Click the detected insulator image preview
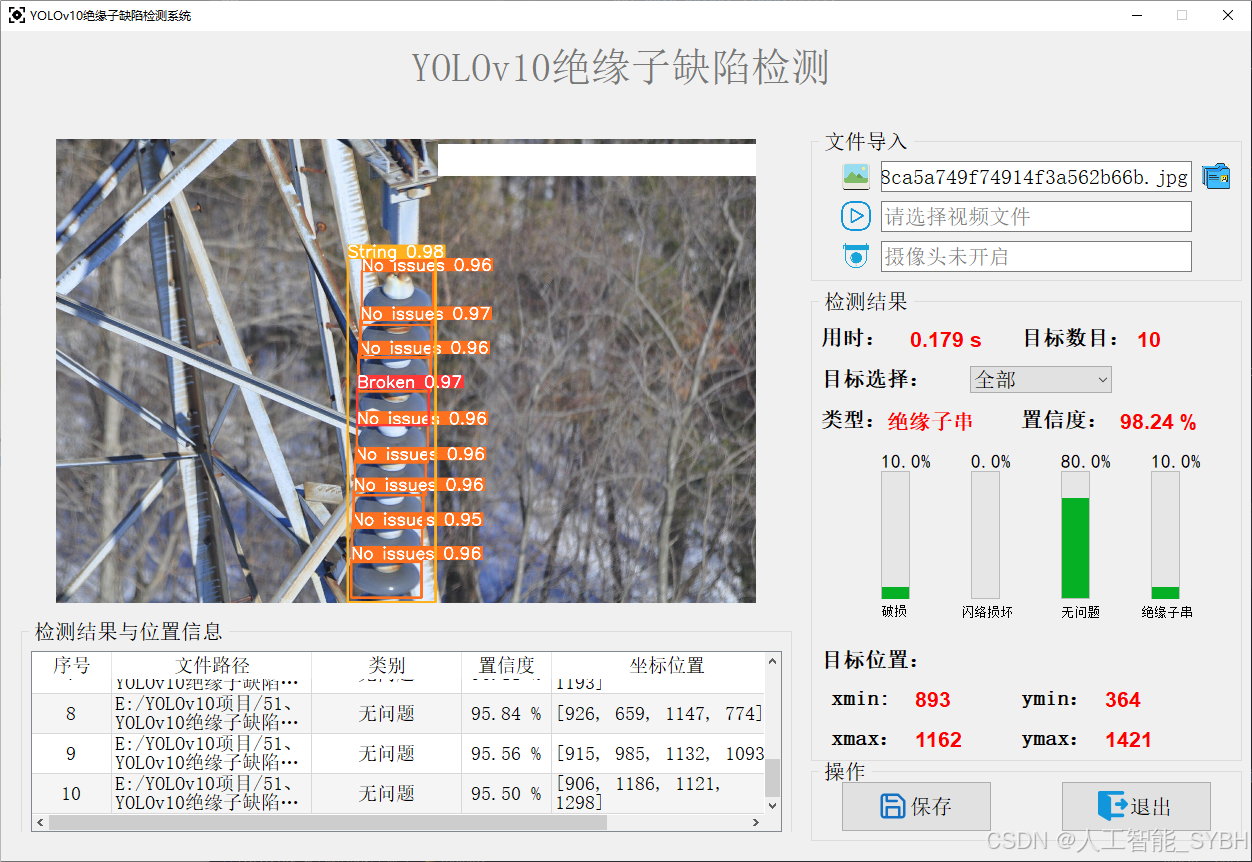Image resolution: width=1252 pixels, height=862 pixels. [406, 371]
